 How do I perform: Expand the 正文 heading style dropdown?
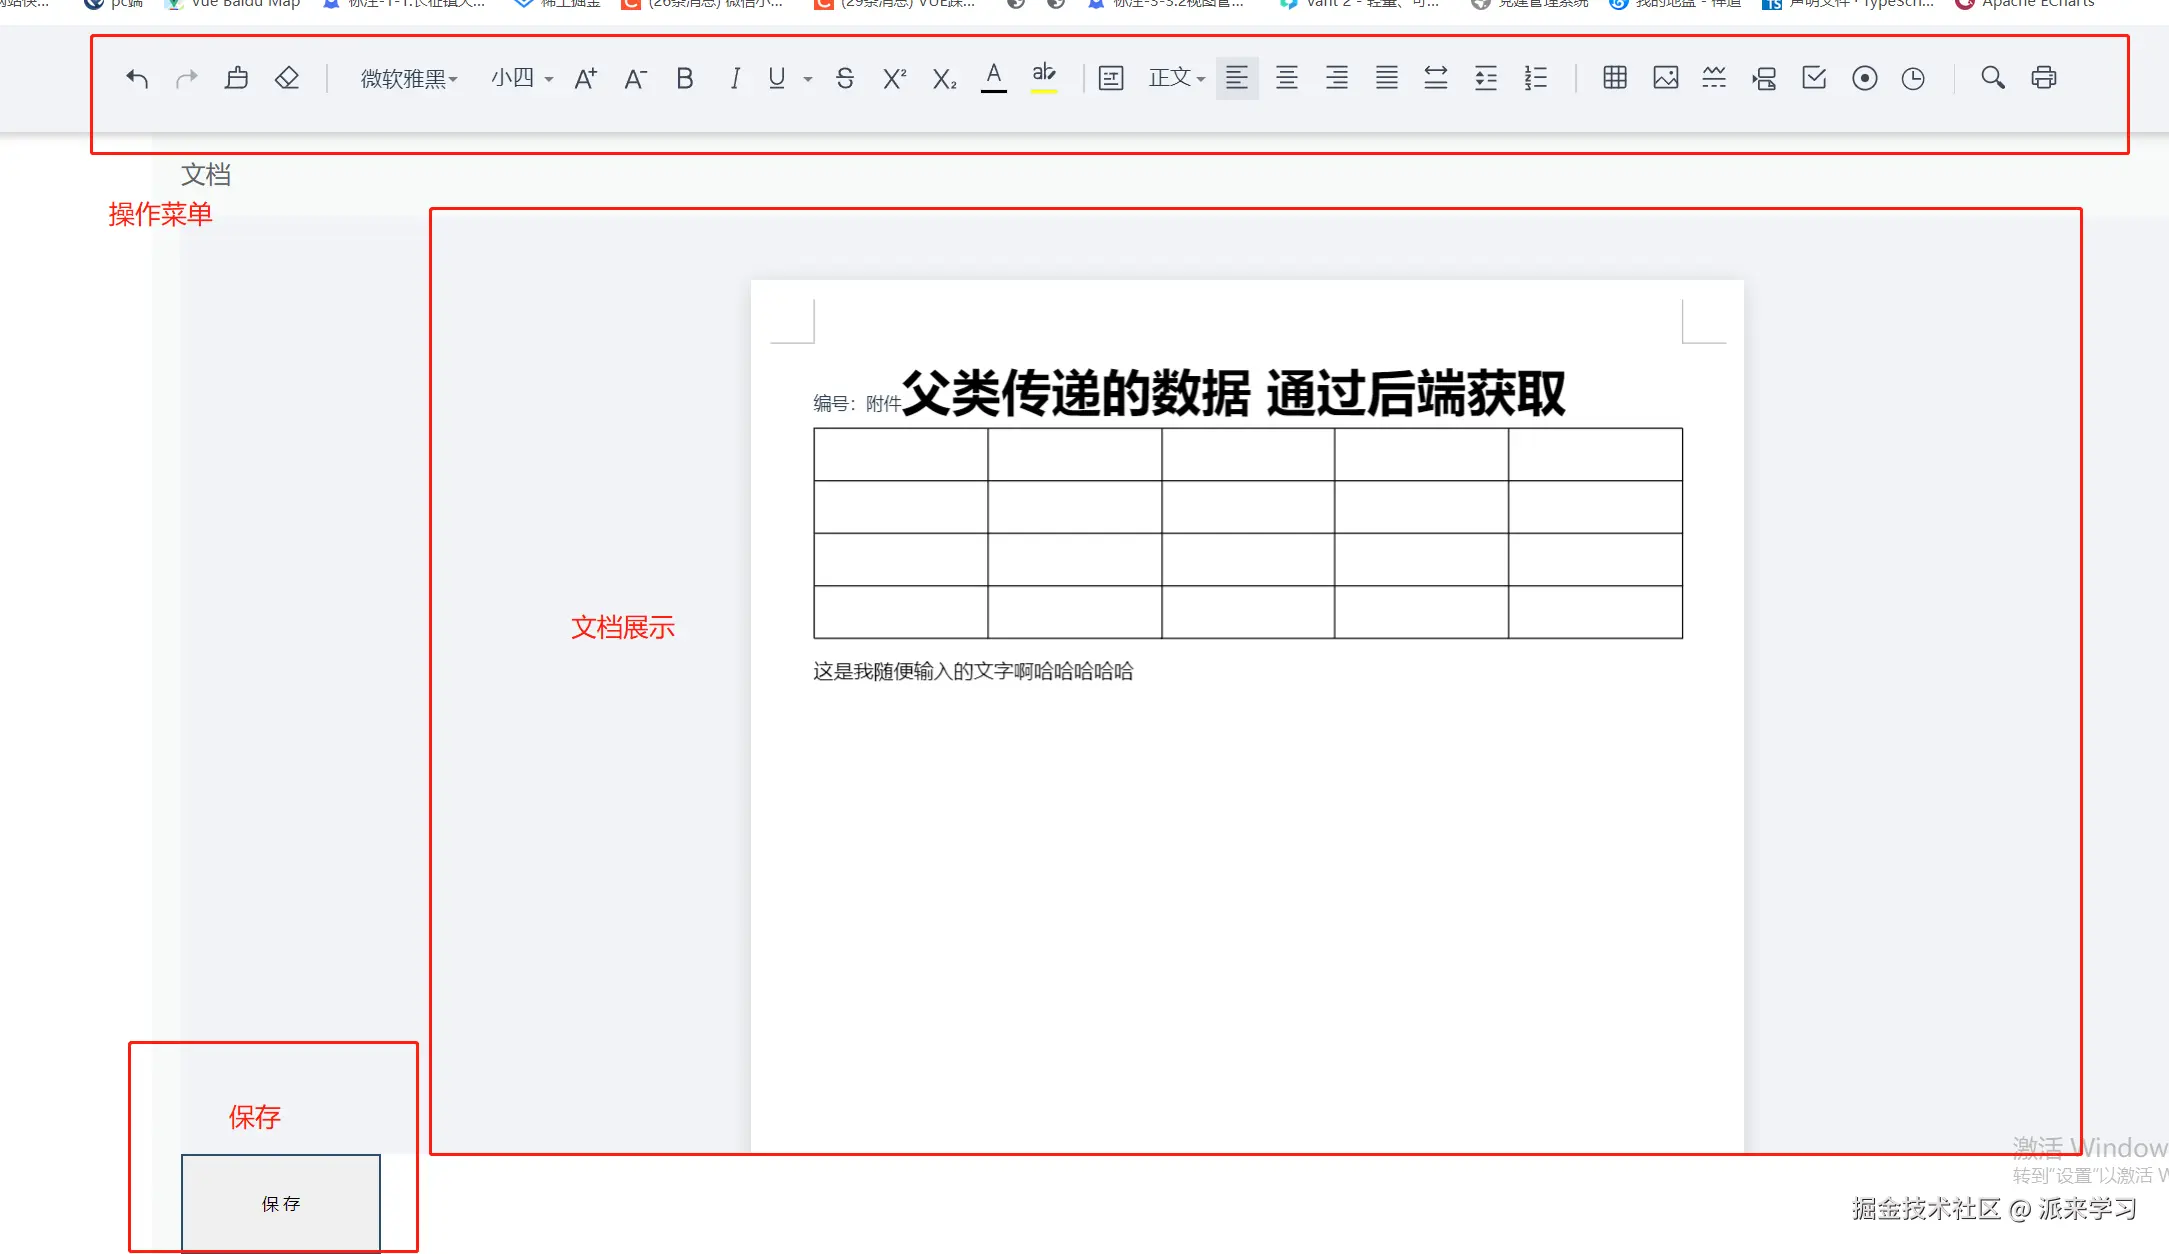(x=1176, y=78)
